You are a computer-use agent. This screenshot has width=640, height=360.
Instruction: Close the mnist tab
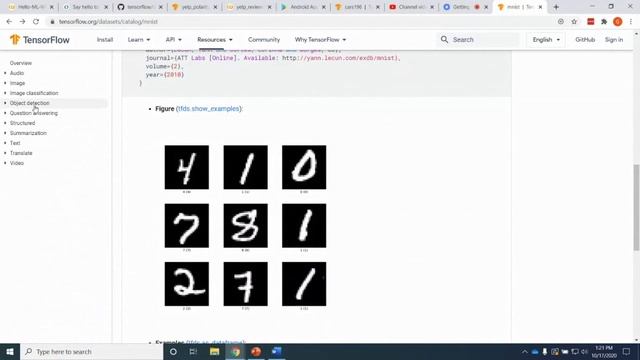pos(540,7)
